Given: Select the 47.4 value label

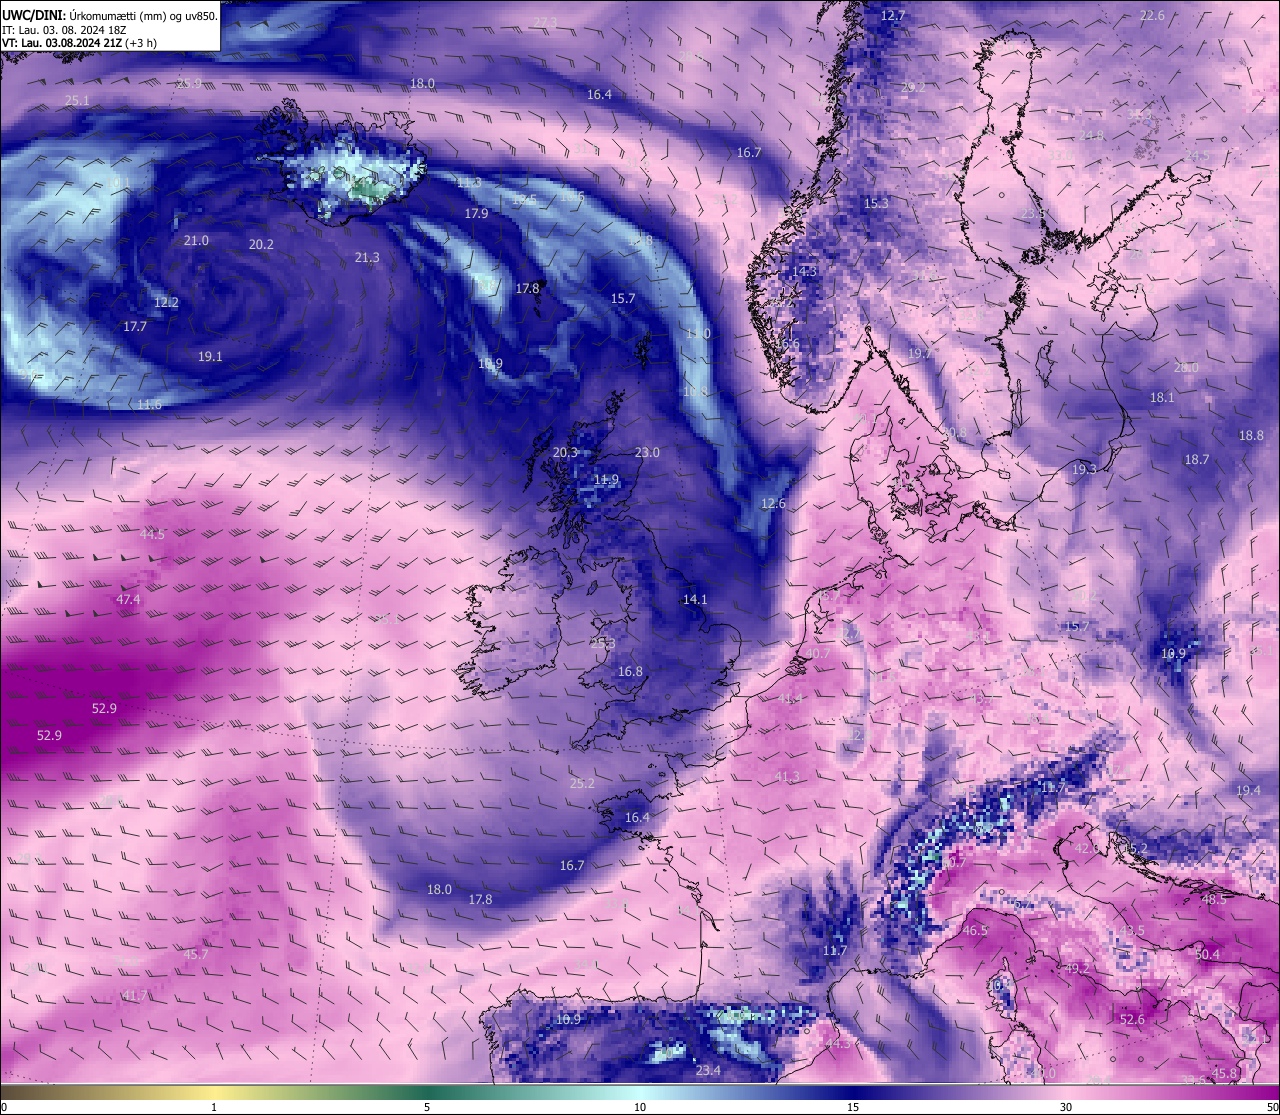Looking at the screenshot, I should pos(129,600).
